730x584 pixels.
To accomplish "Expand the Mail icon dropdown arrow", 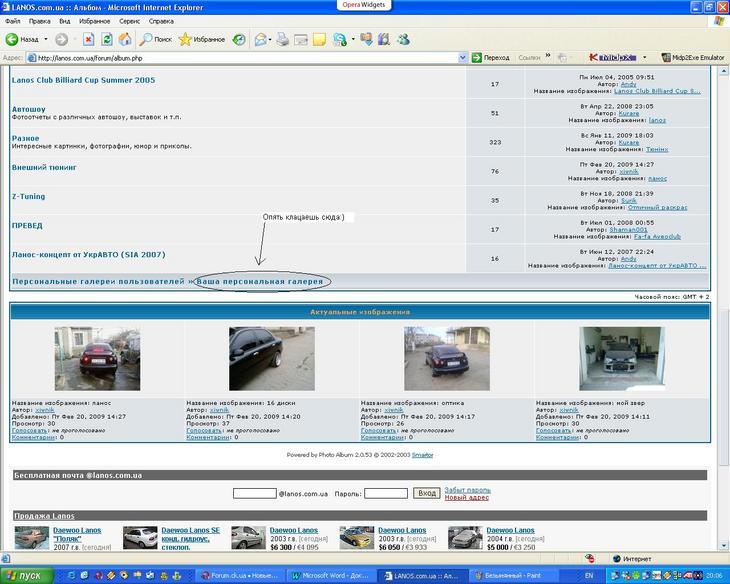I will pos(270,39).
